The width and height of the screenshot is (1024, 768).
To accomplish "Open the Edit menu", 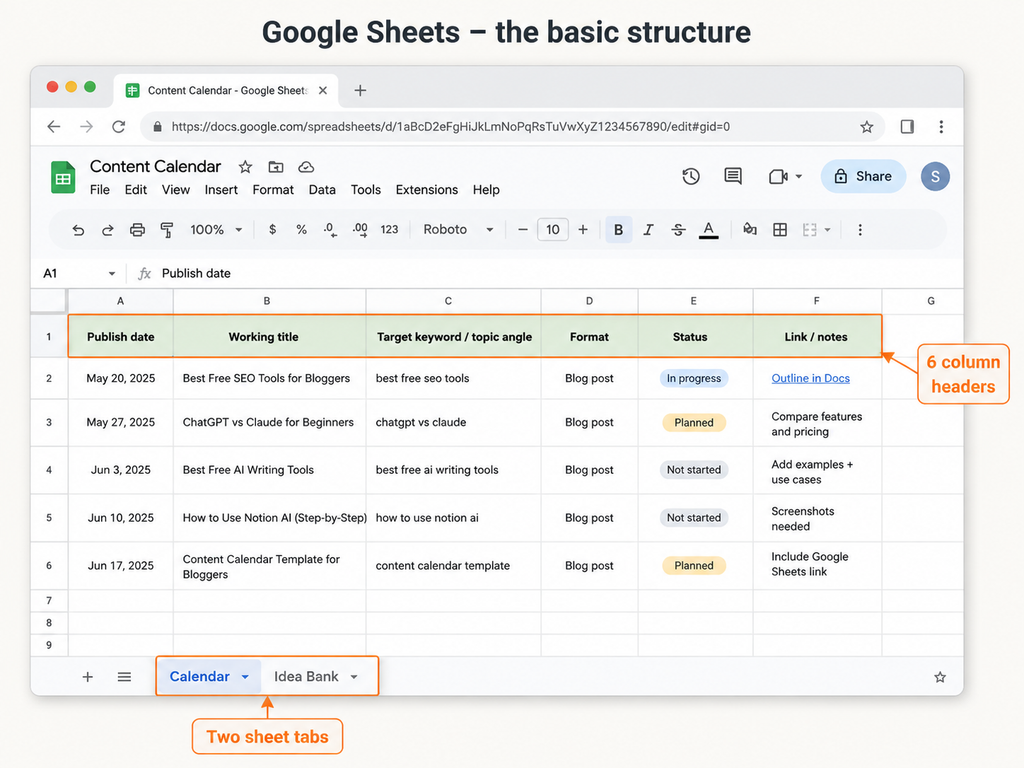I will (x=136, y=190).
